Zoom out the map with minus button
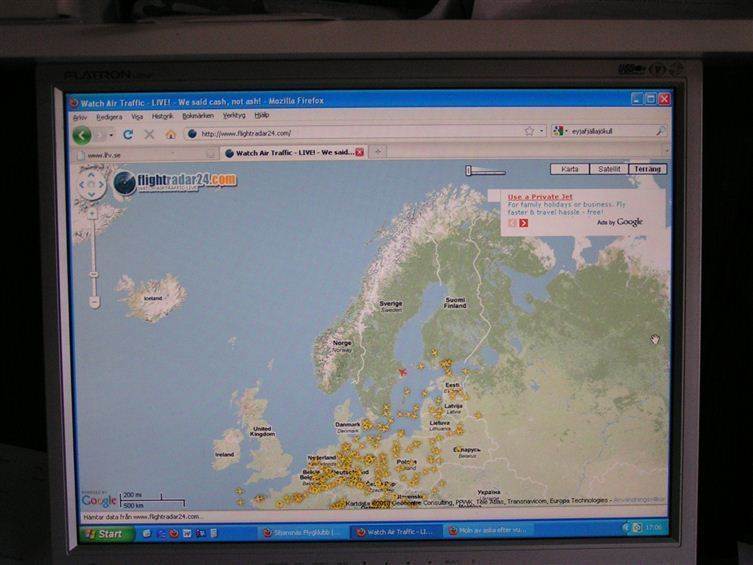Image resolution: width=753 pixels, height=565 pixels. (x=93, y=301)
